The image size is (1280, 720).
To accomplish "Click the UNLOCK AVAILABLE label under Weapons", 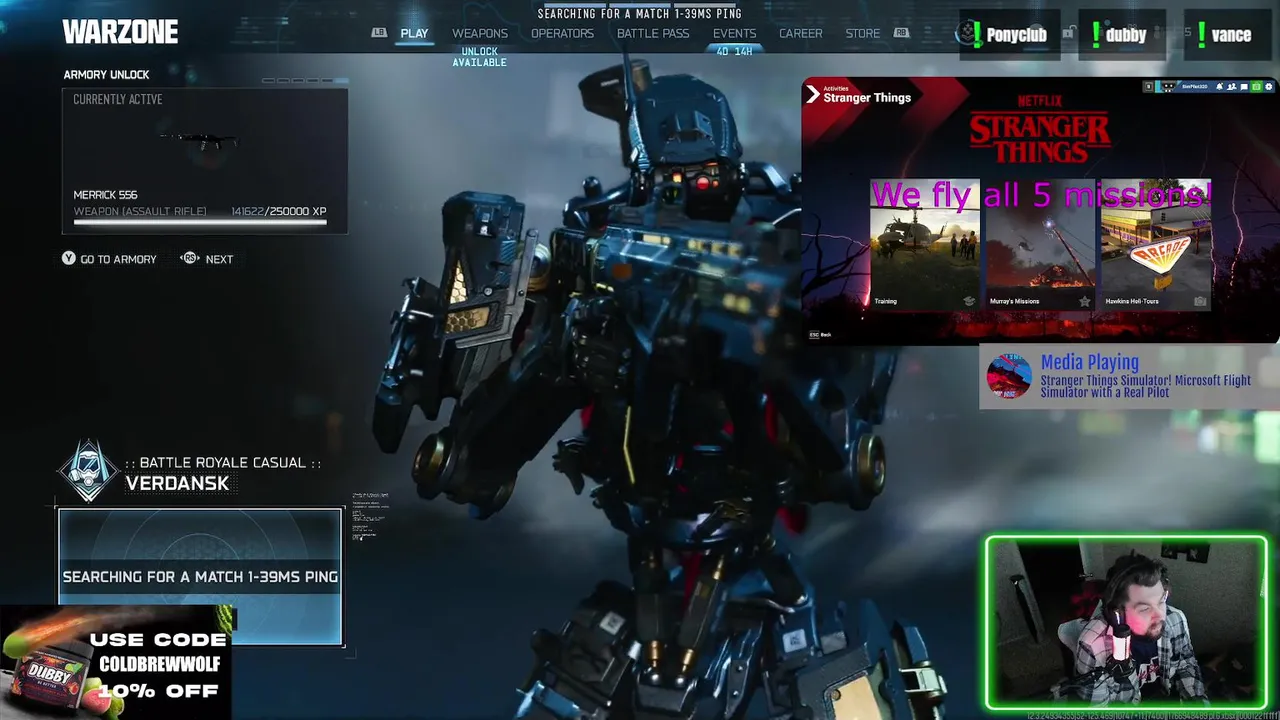I will tap(480, 56).
